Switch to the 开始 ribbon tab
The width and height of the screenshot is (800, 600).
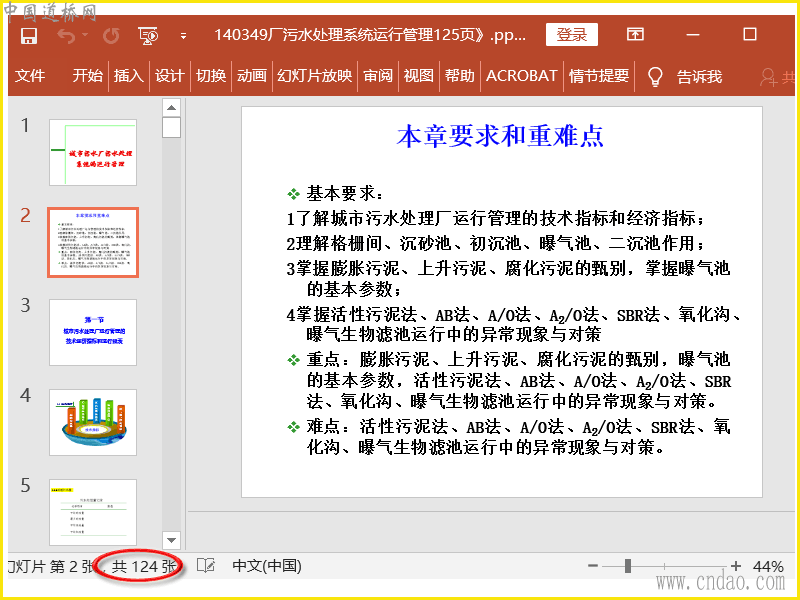click(x=87, y=76)
